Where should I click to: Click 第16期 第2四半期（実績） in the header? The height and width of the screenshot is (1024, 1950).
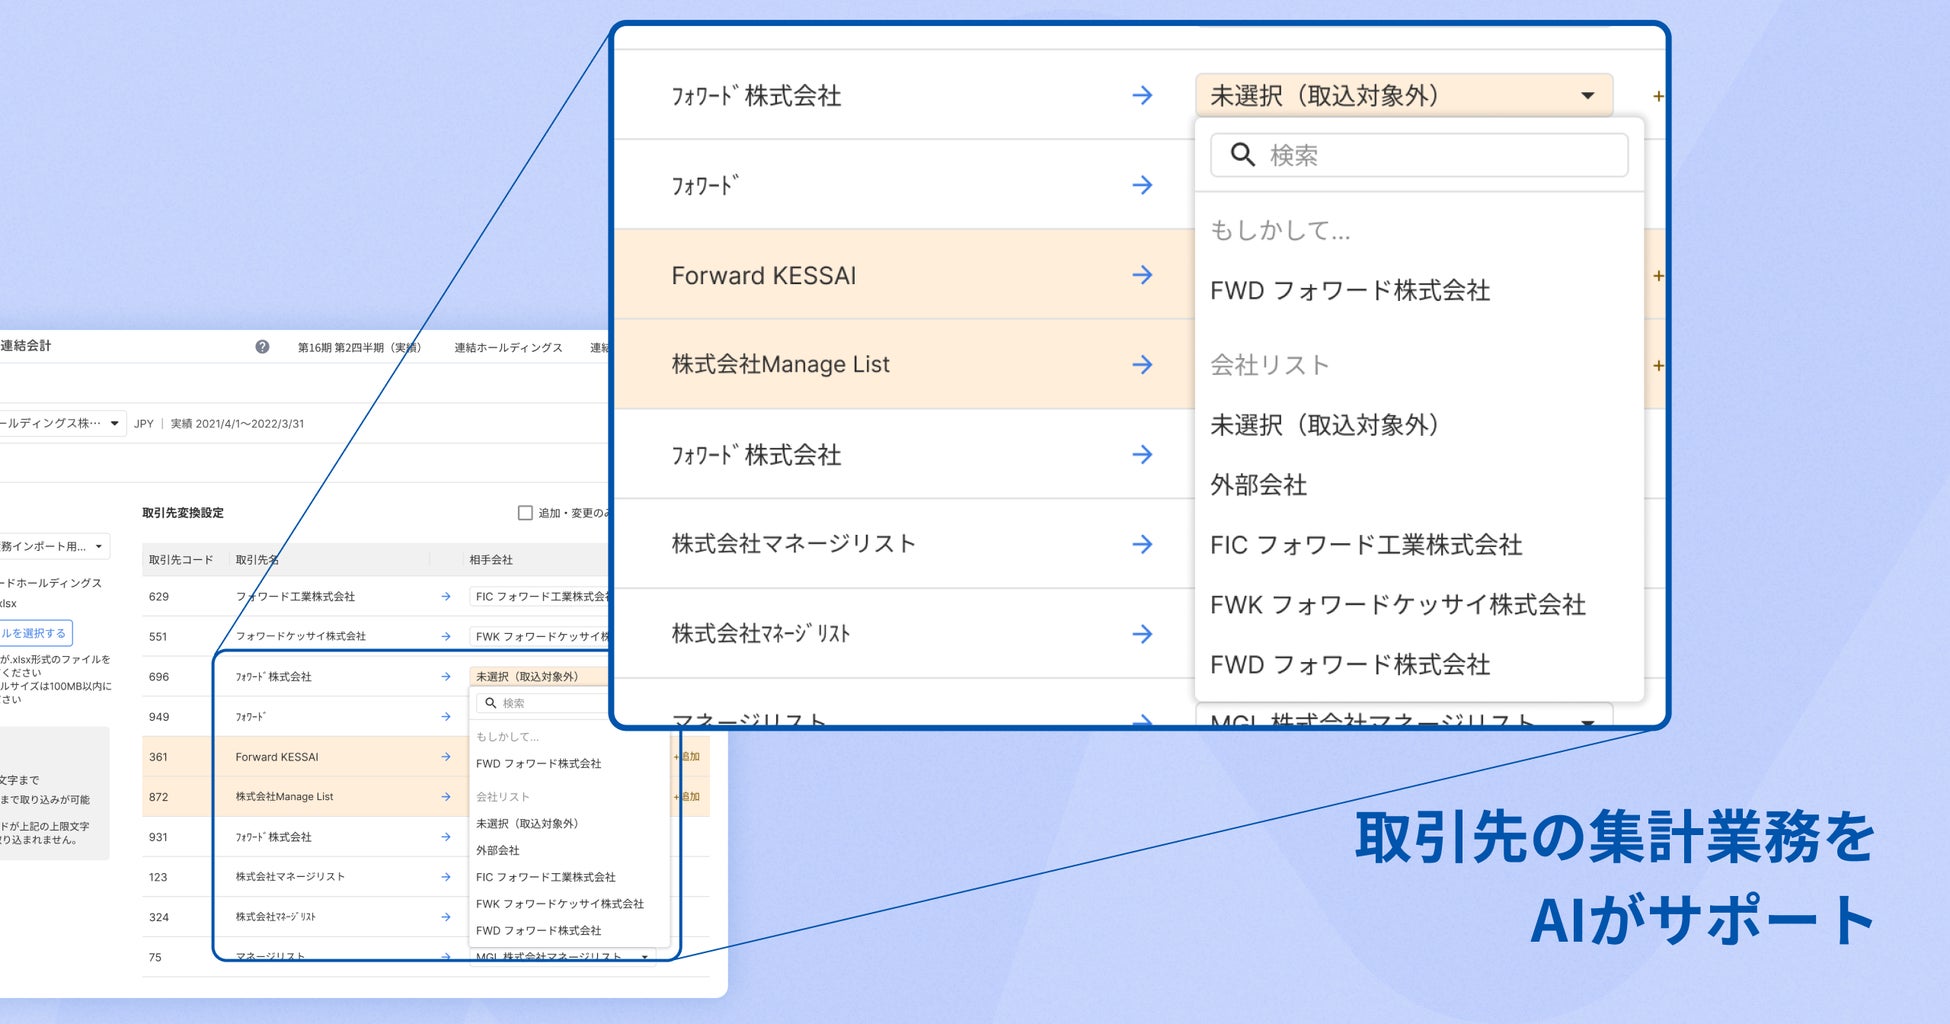tap(359, 348)
